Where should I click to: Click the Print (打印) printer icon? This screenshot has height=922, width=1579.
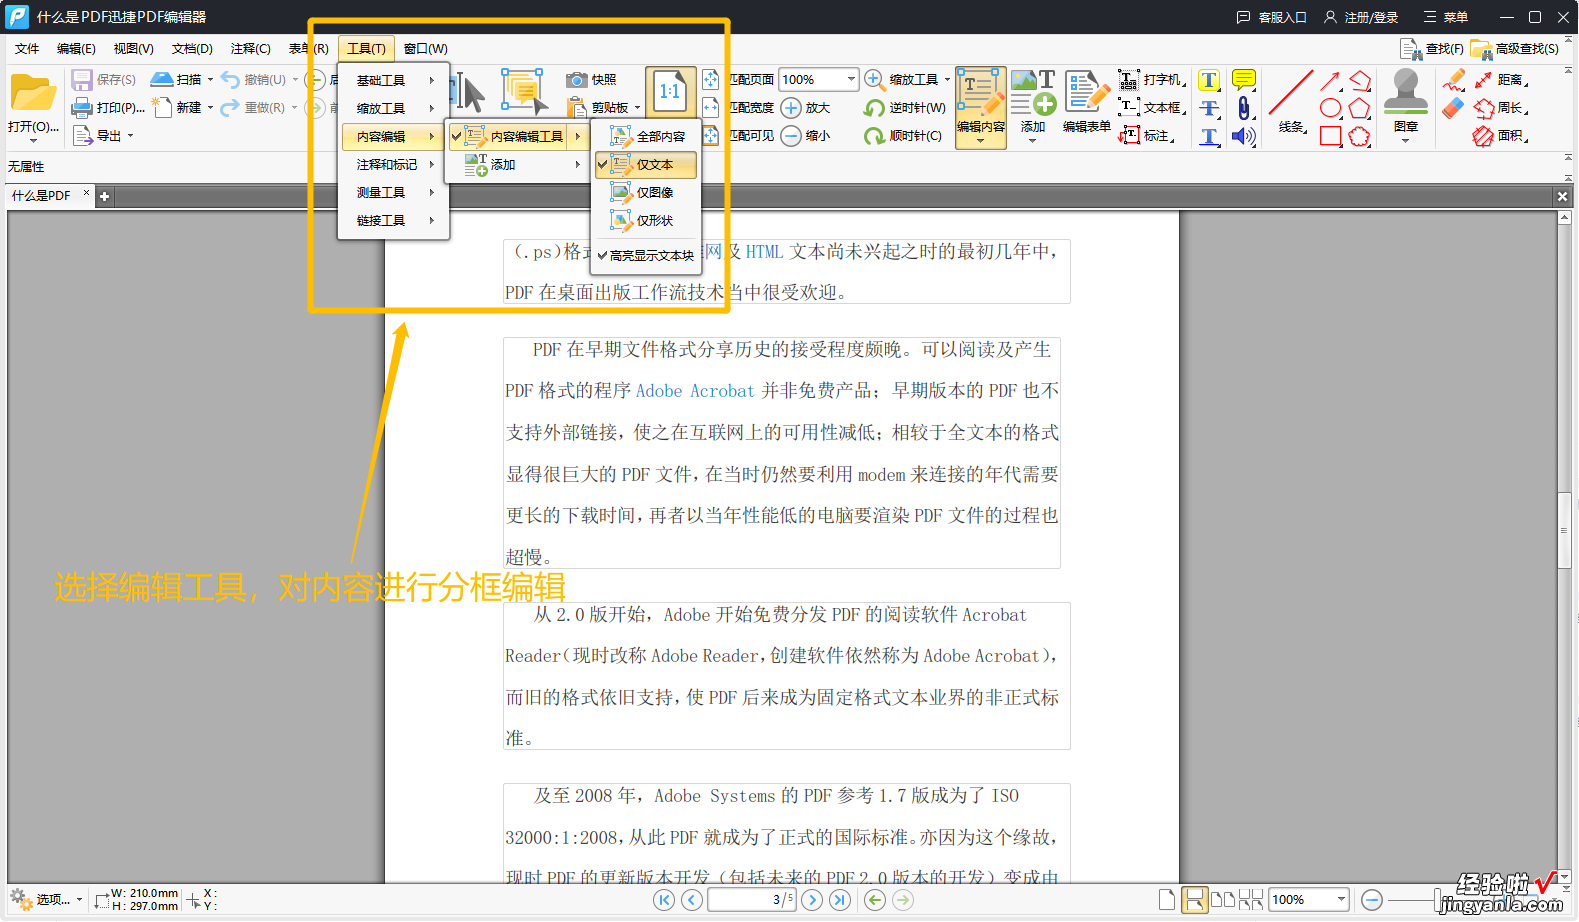[x=82, y=107]
